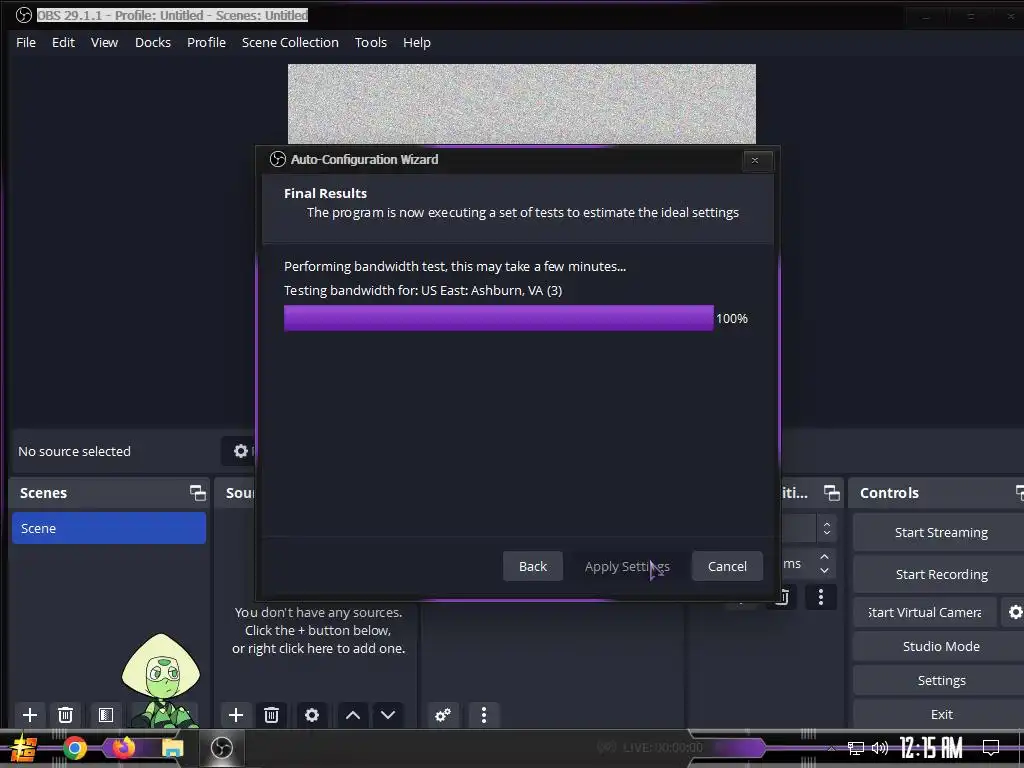This screenshot has width=1024, height=768.
Task: Click Exit in Controls panel
Action: point(940,714)
